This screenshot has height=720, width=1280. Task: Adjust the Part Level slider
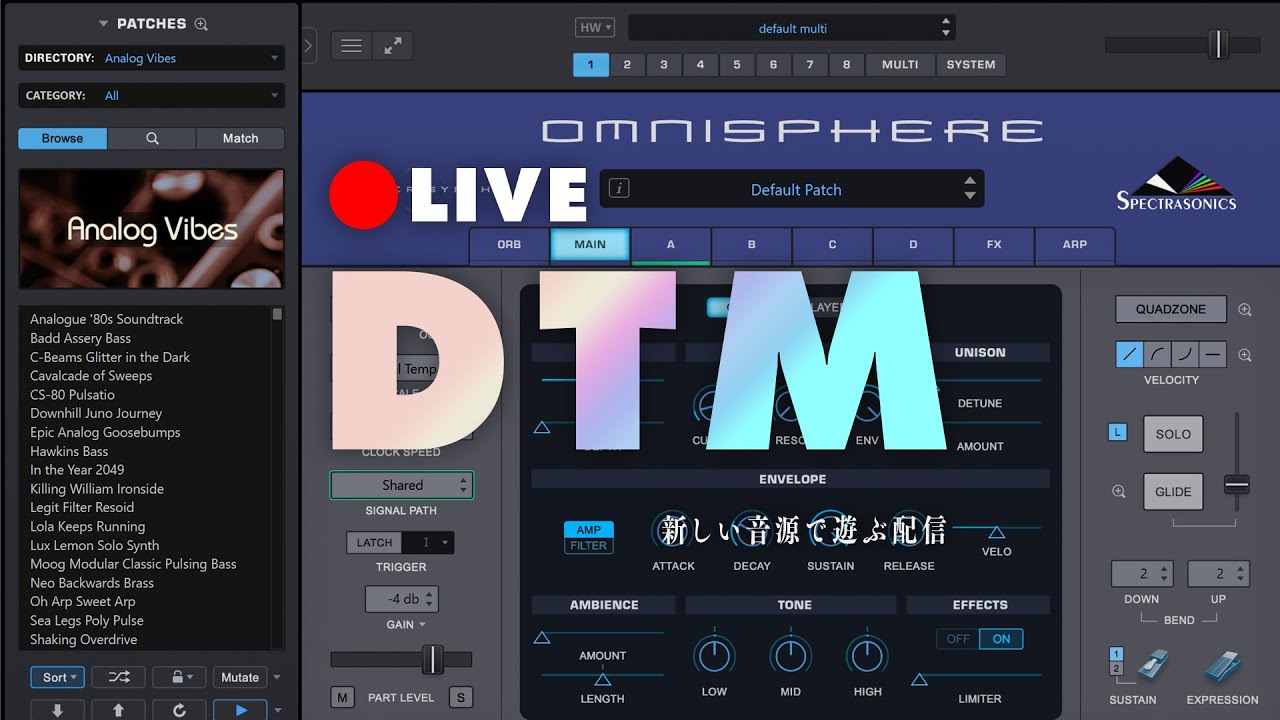[432, 659]
